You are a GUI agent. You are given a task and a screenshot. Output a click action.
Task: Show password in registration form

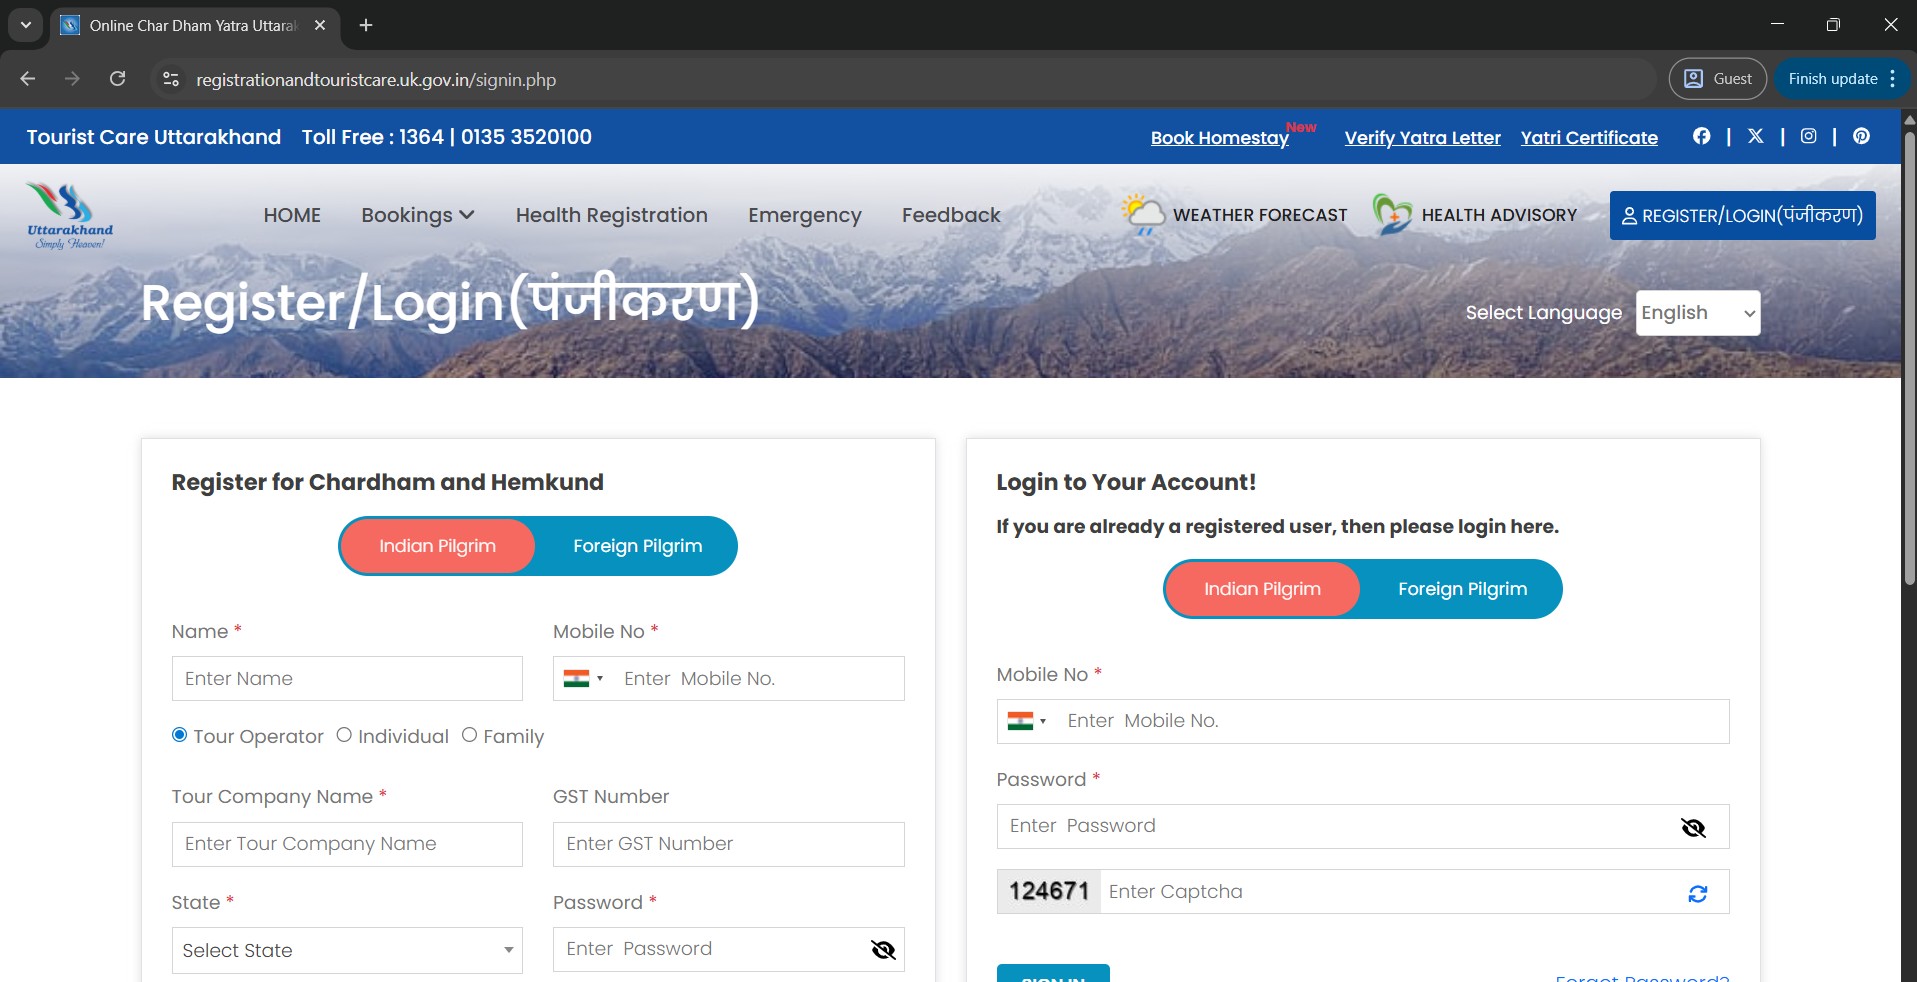(883, 950)
